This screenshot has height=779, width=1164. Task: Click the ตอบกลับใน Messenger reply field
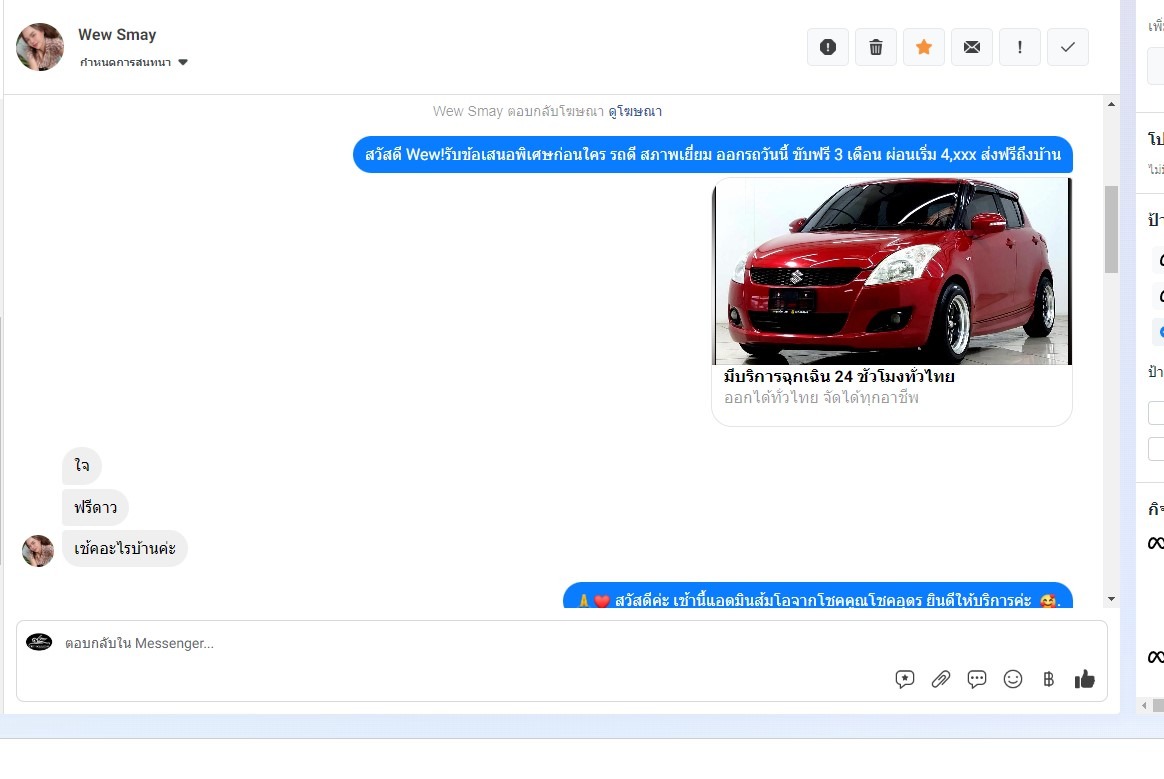[x=450, y=644]
